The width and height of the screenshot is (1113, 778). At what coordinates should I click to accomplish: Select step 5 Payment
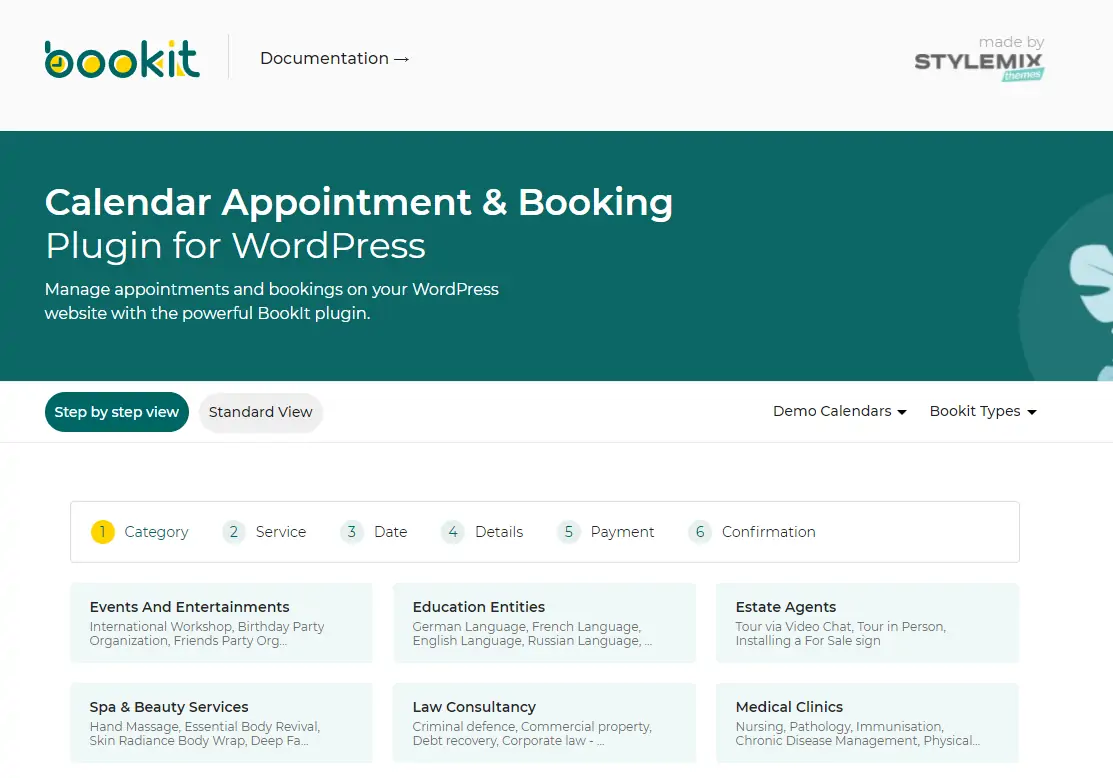[x=605, y=532]
